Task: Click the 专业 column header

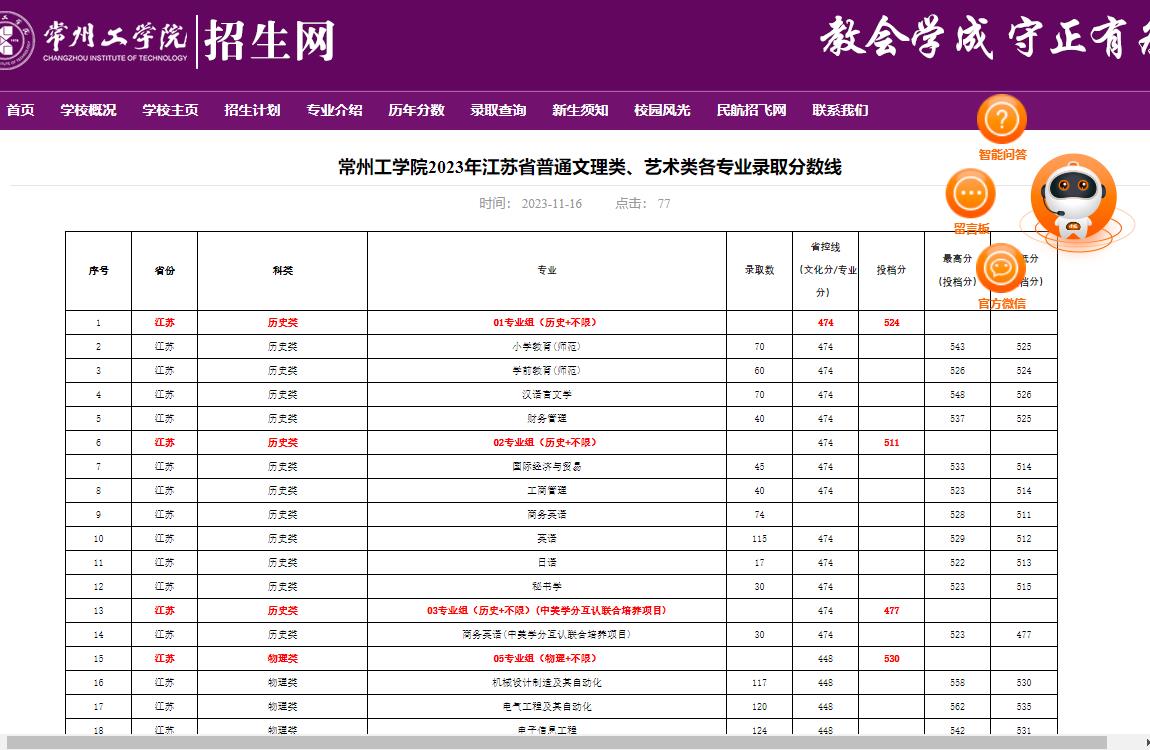Action: click(547, 271)
